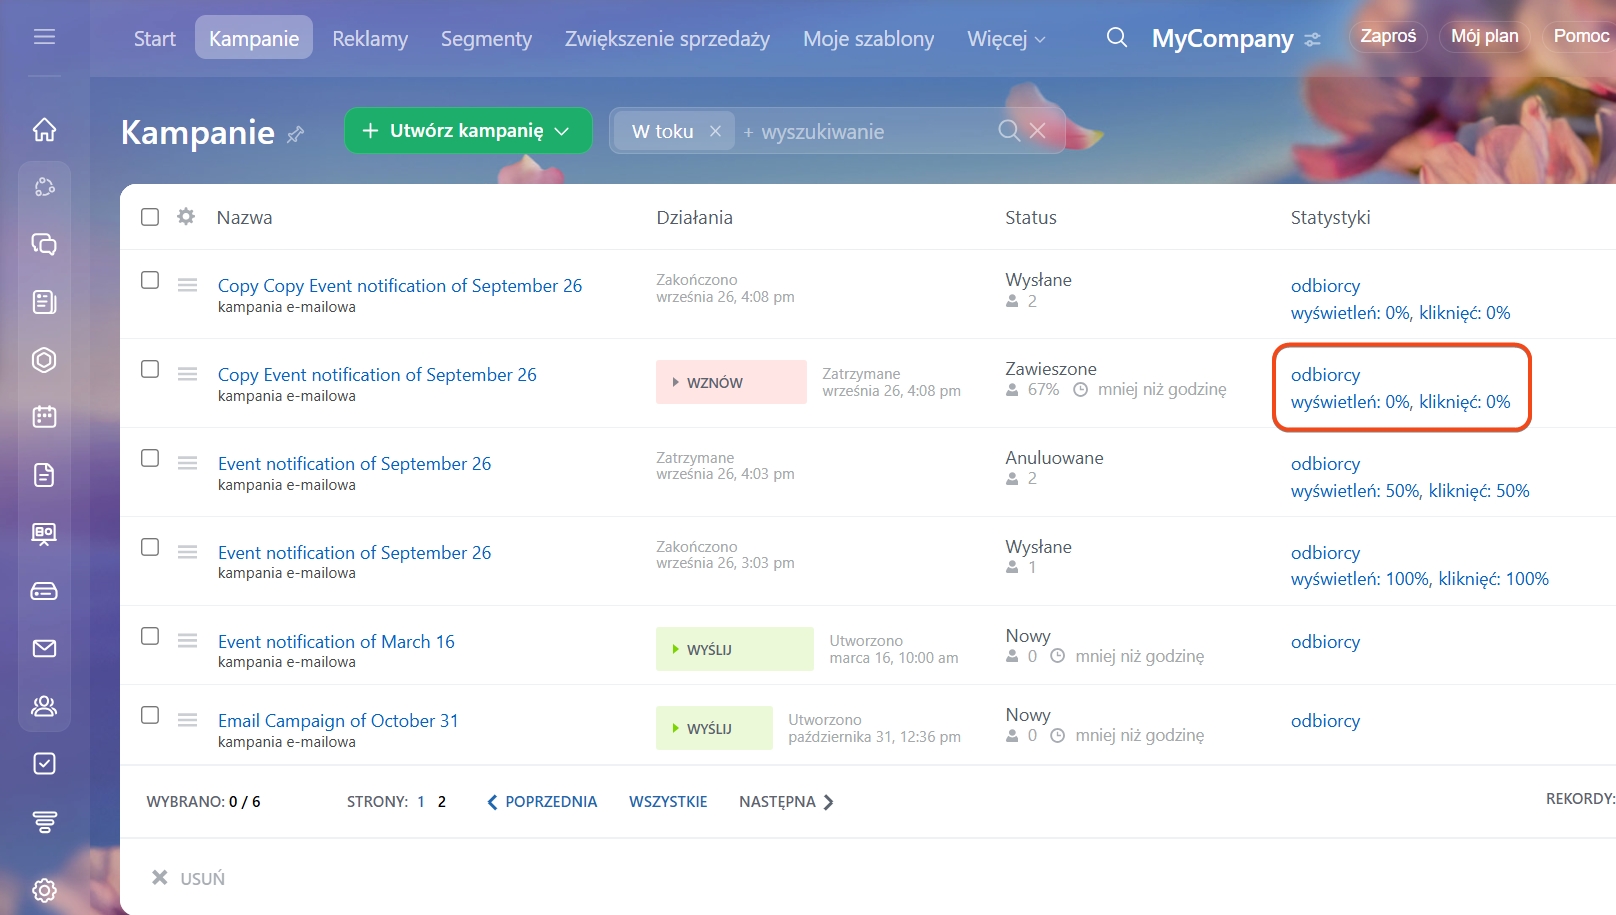The width and height of the screenshot is (1616, 915).
Task: Open row menu for Copy Copy Event notification
Action: [187, 285]
